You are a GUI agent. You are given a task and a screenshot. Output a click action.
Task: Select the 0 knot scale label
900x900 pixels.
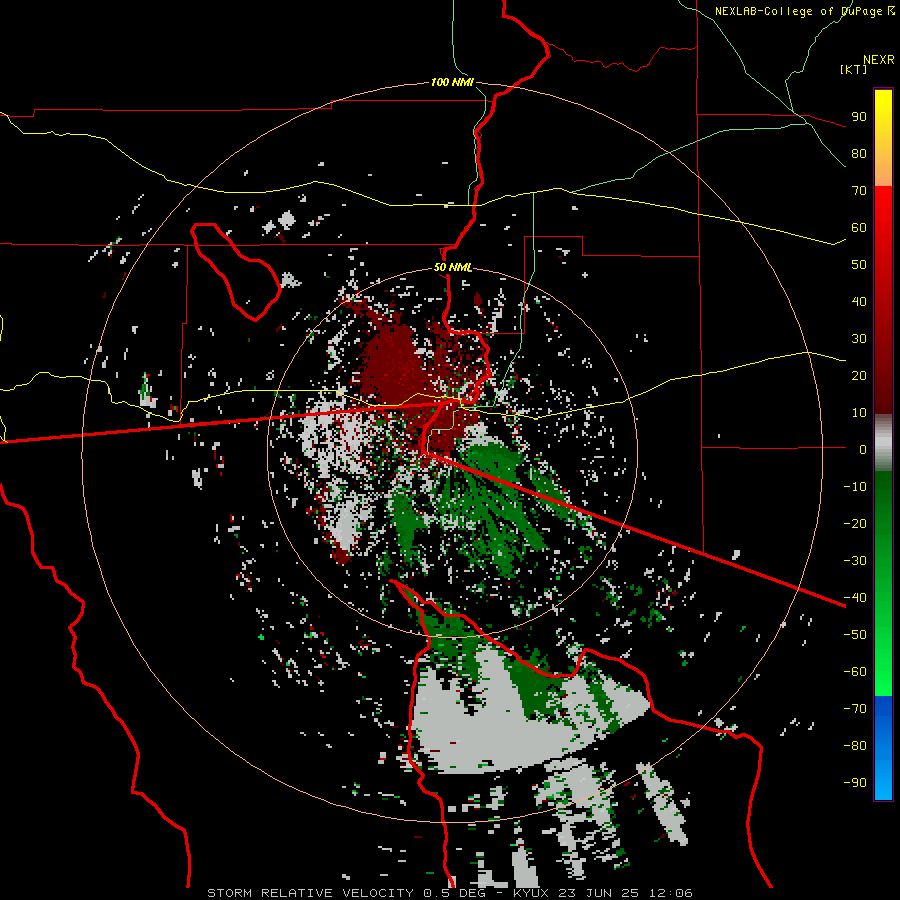tap(863, 449)
